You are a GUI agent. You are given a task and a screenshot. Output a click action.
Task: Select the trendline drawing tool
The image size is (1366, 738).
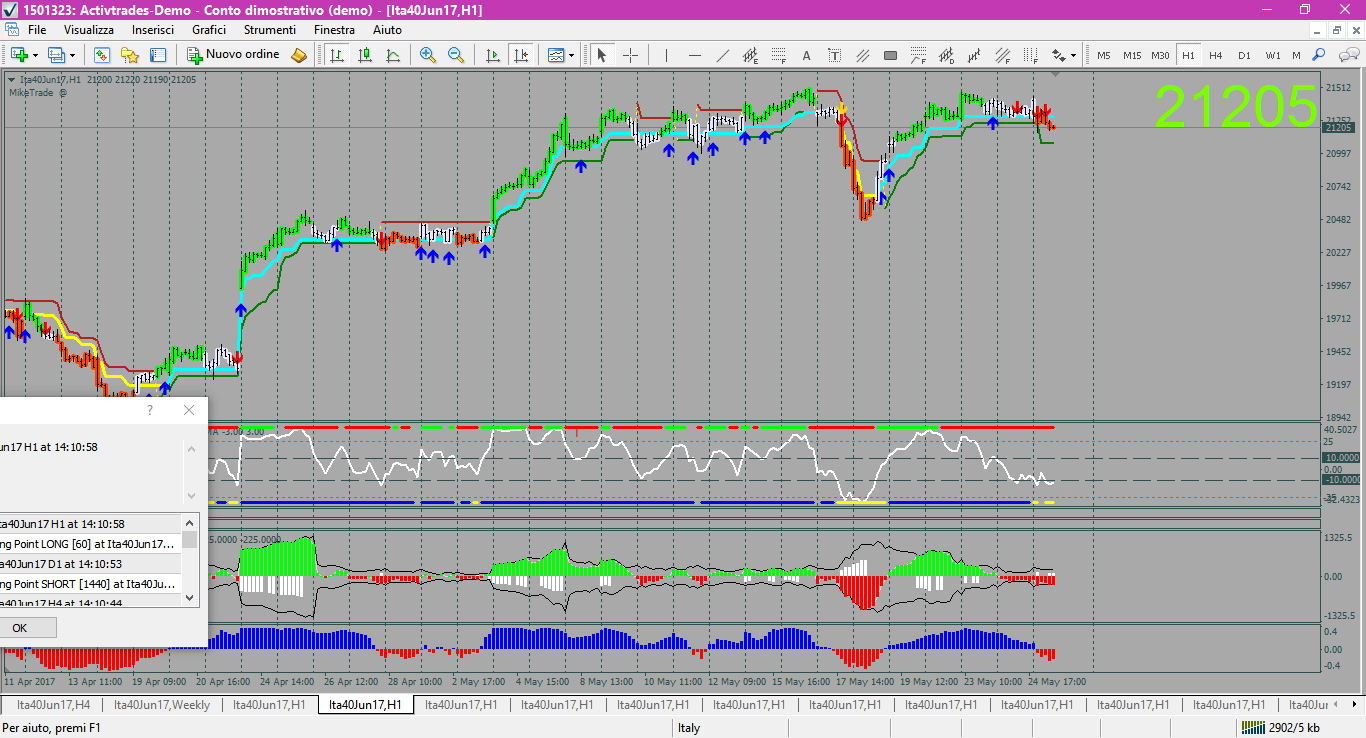point(722,55)
